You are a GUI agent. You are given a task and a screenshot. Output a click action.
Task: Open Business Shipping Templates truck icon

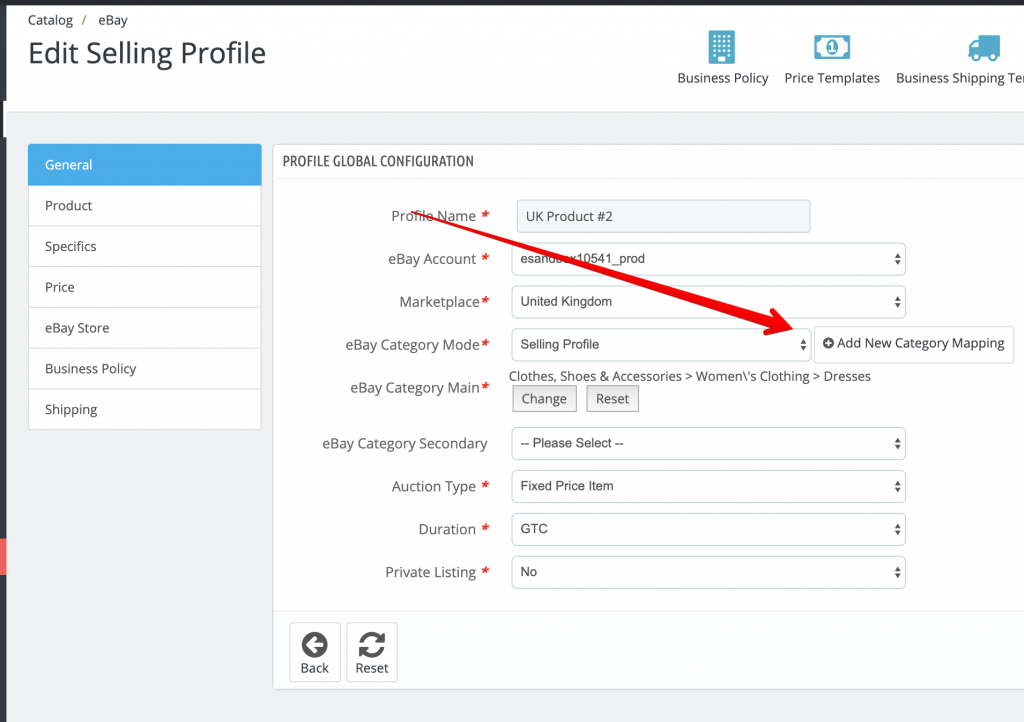pos(984,48)
